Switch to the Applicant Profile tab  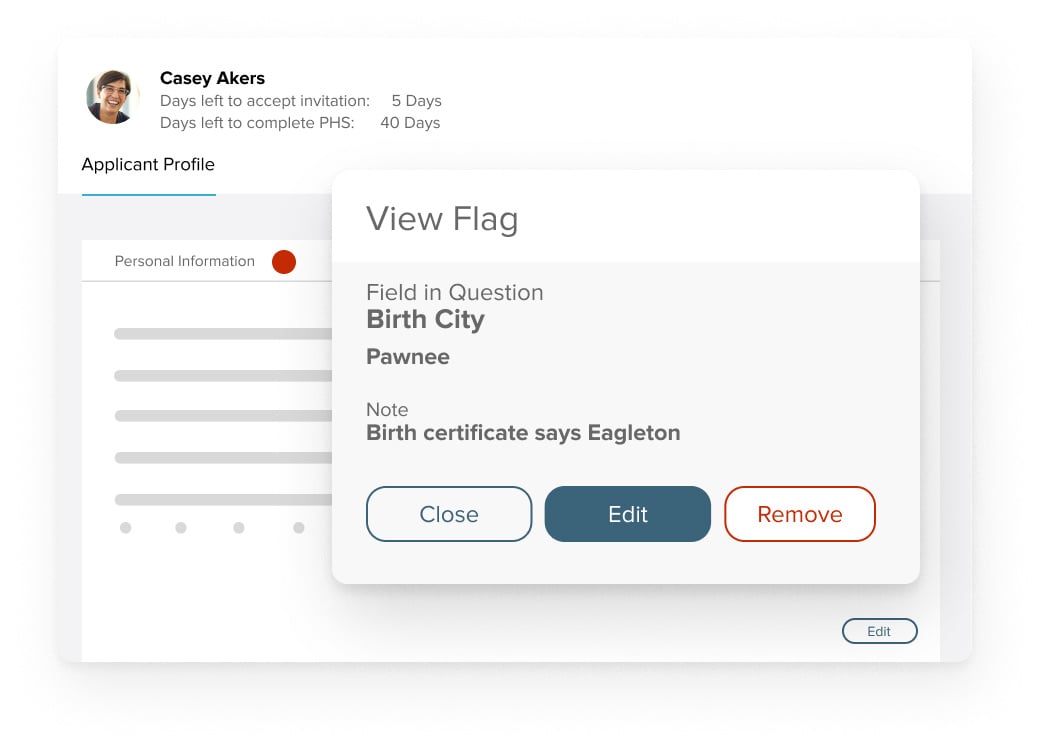[148, 164]
